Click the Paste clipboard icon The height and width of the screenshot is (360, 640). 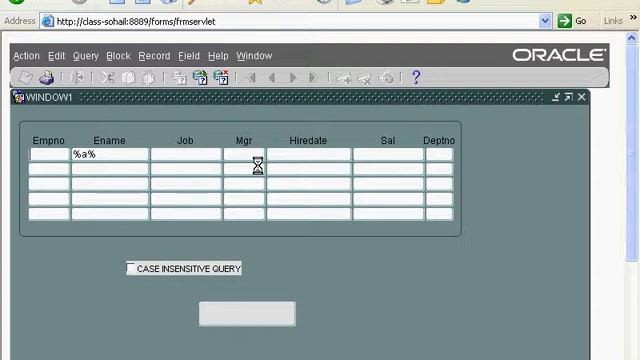point(149,77)
